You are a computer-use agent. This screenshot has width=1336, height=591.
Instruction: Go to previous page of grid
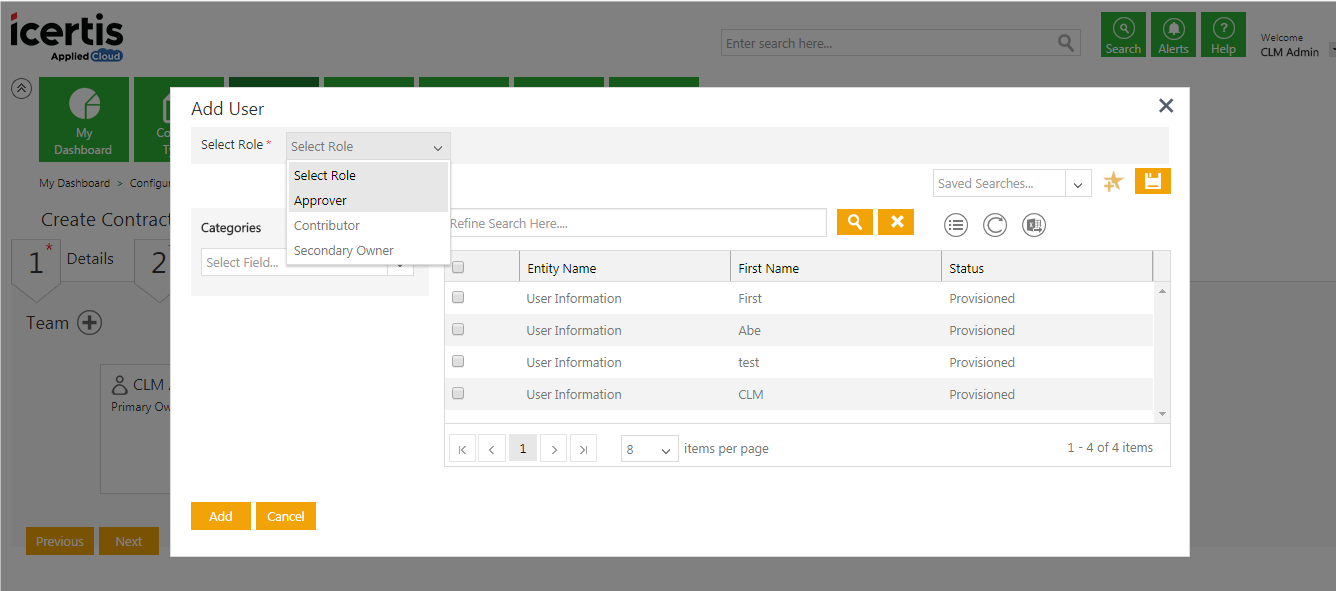(x=491, y=449)
